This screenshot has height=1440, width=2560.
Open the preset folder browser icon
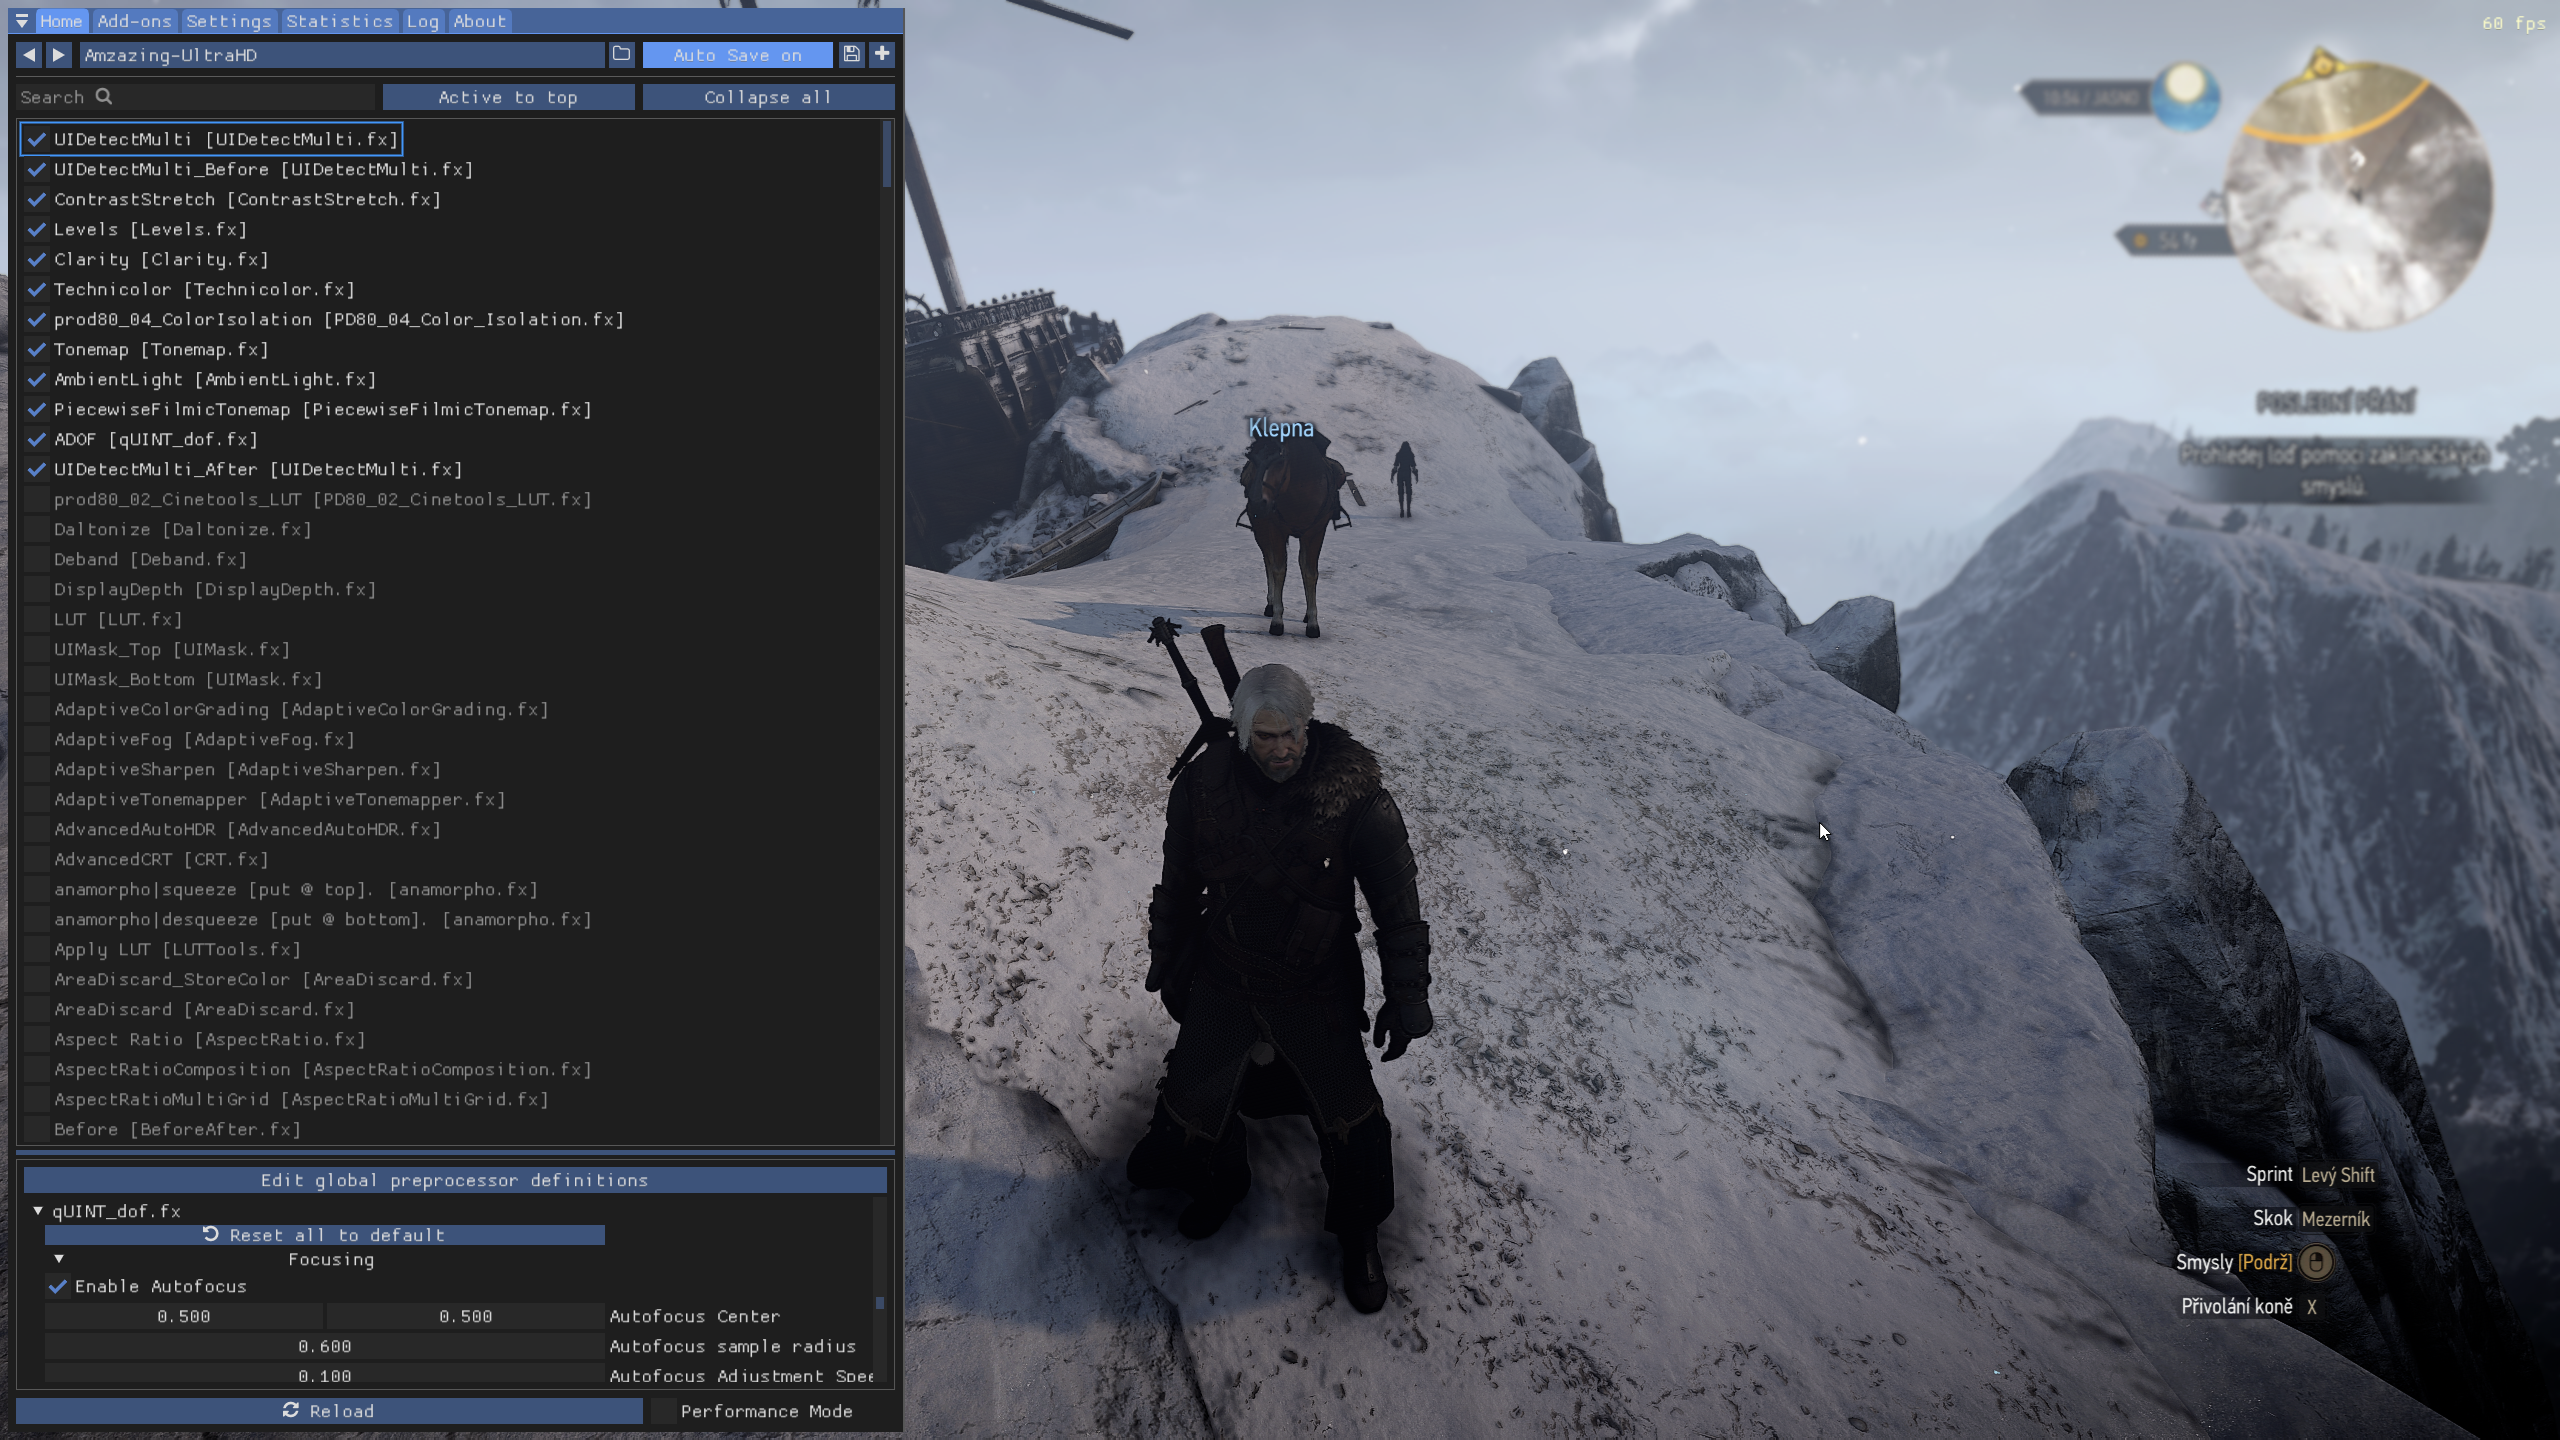coord(621,55)
